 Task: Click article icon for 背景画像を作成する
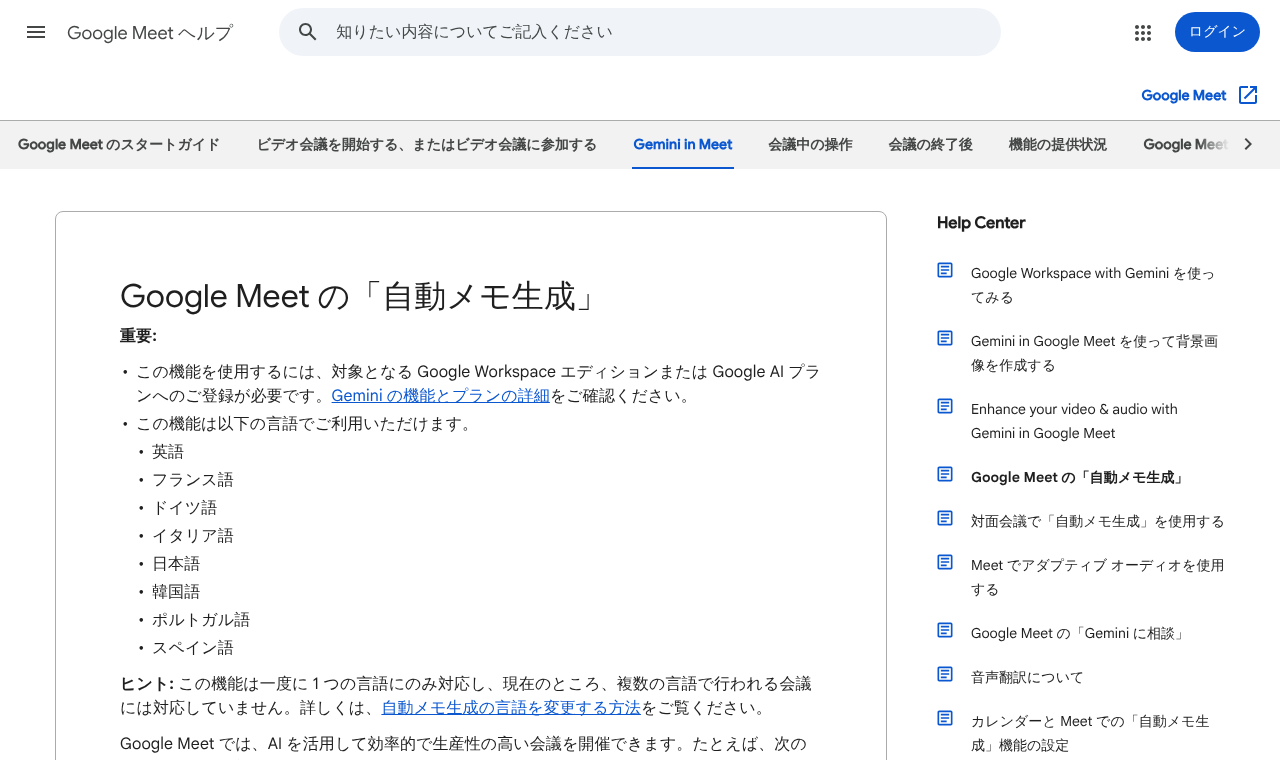pos(945,338)
